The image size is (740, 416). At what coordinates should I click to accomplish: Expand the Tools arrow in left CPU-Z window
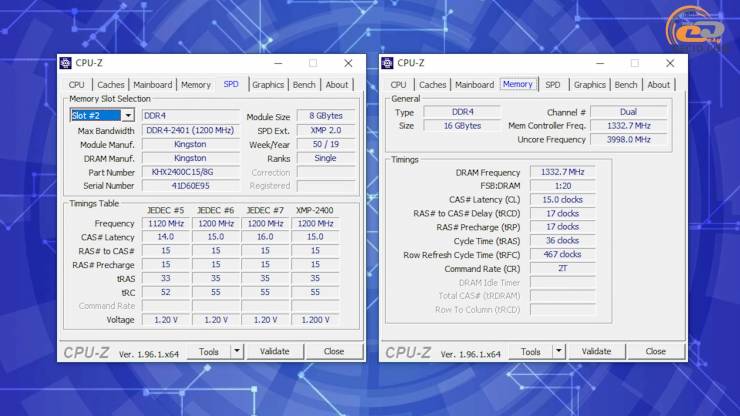click(x=237, y=351)
